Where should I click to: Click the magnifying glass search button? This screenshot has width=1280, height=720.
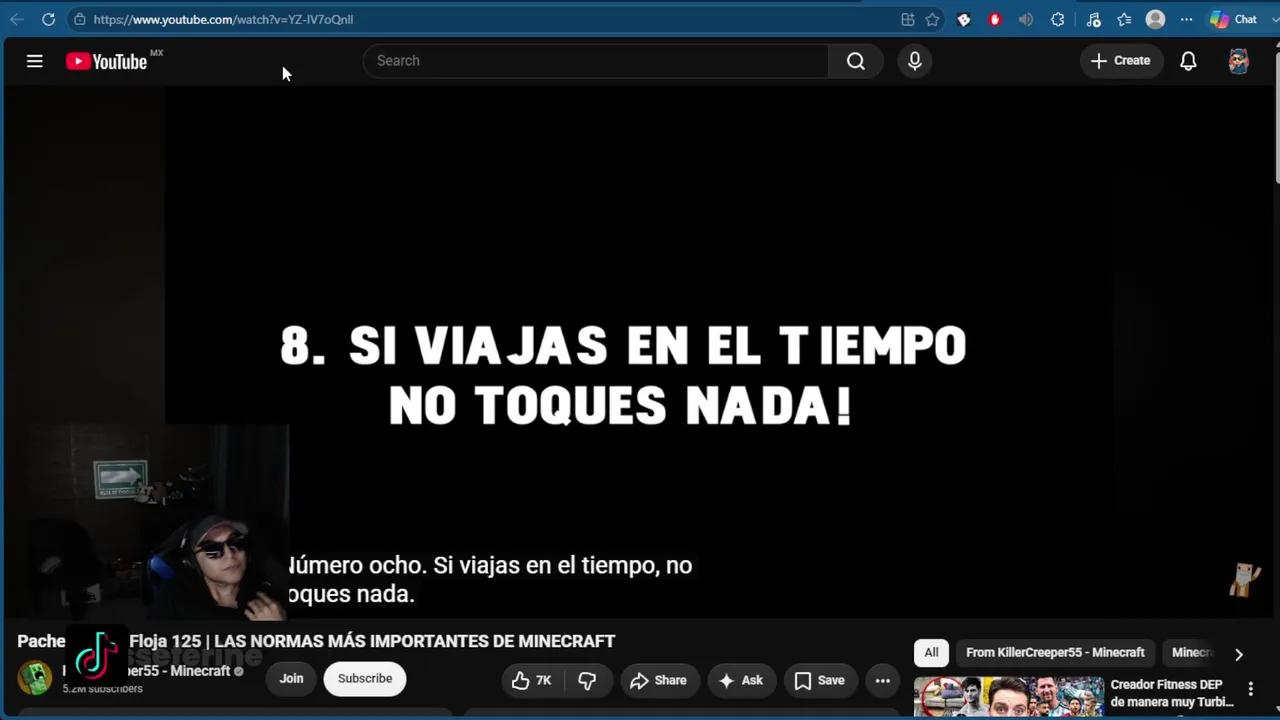(855, 61)
